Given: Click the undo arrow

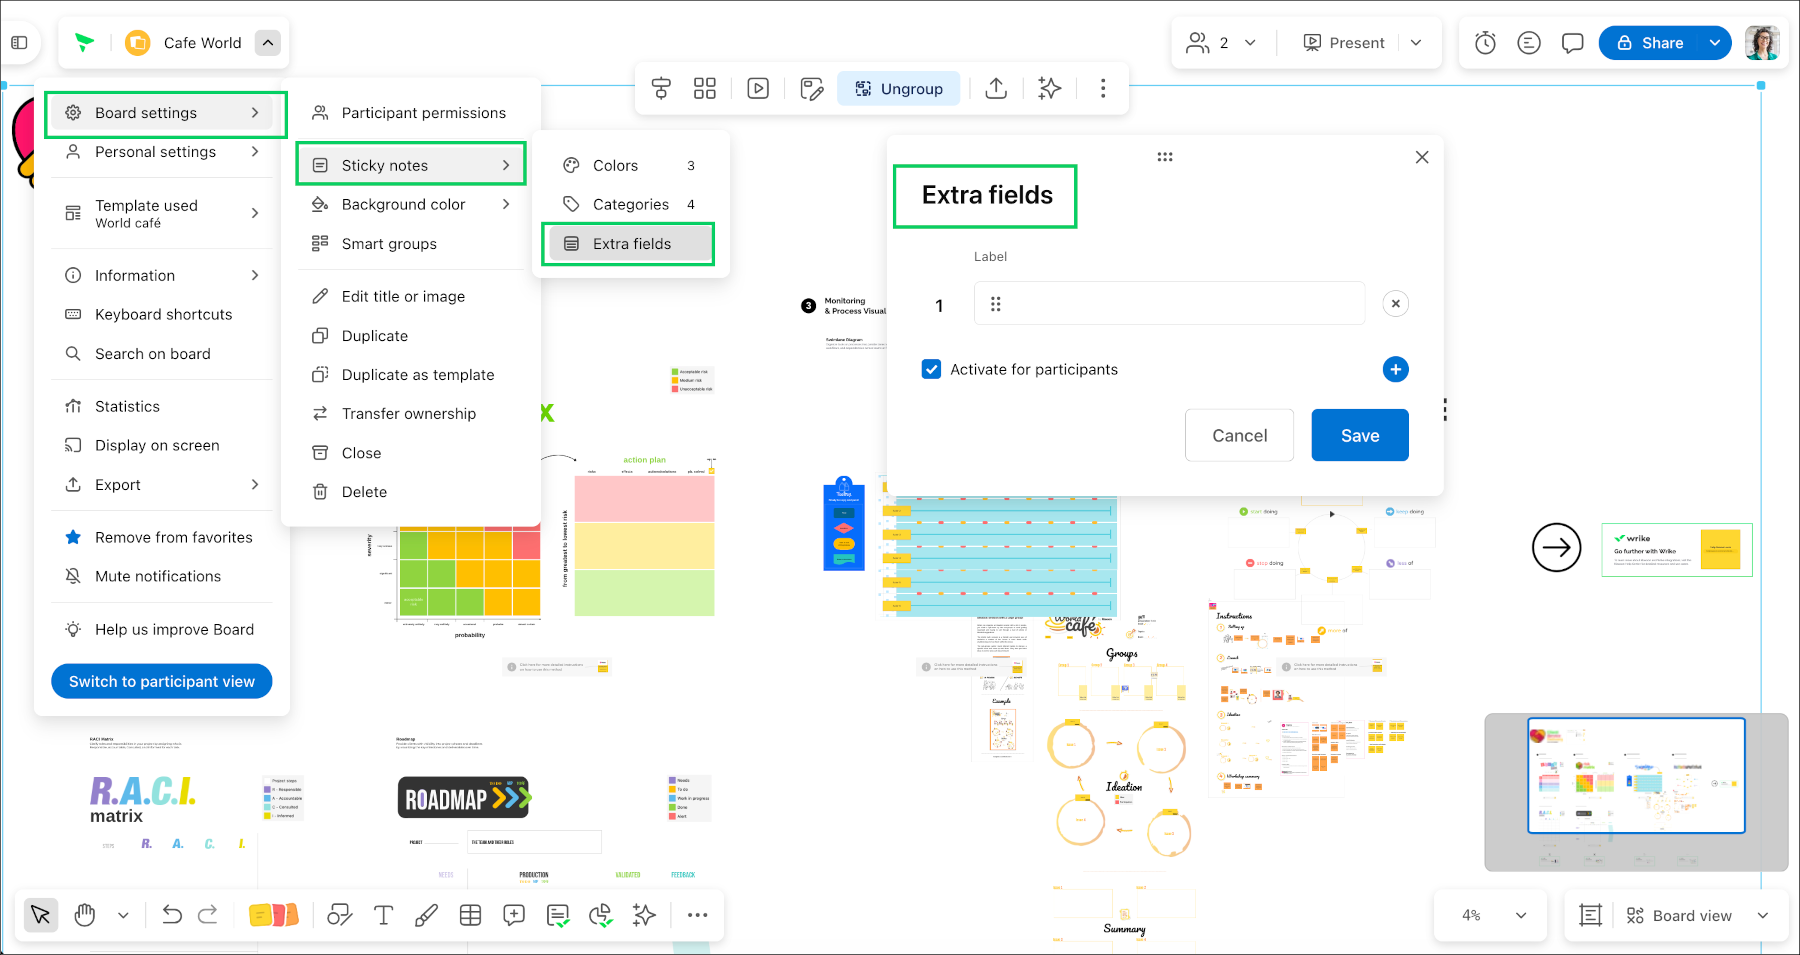Looking at the screenshot, I should [172, 915].
